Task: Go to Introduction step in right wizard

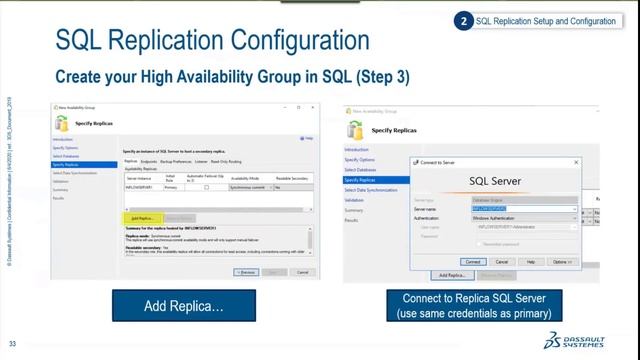Action: tap(356, 150)
